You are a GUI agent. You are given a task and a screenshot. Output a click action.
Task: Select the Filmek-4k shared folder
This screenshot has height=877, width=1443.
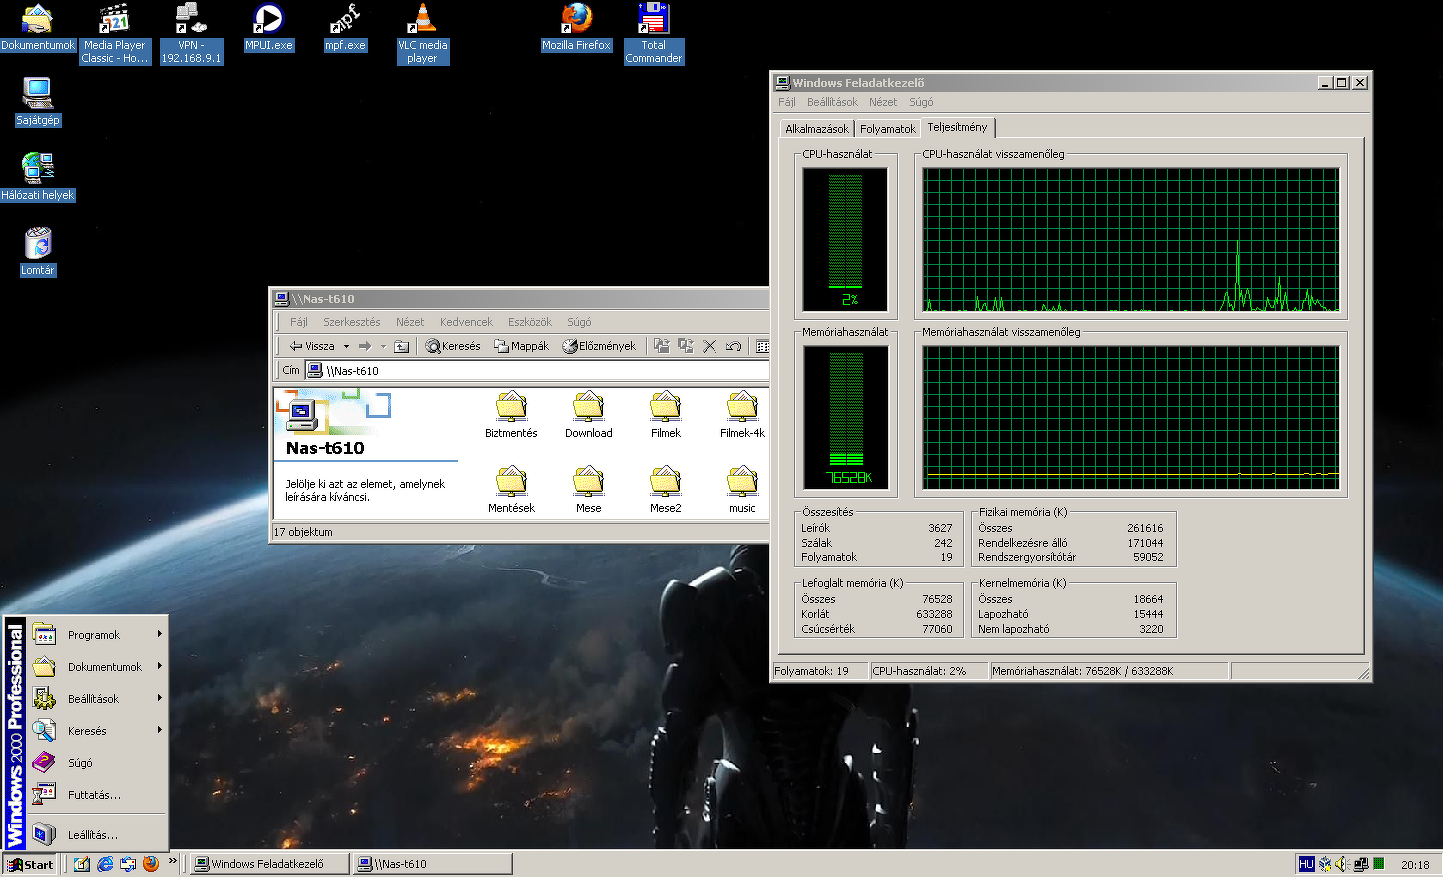pyautogui.click(x=742, y=415)
